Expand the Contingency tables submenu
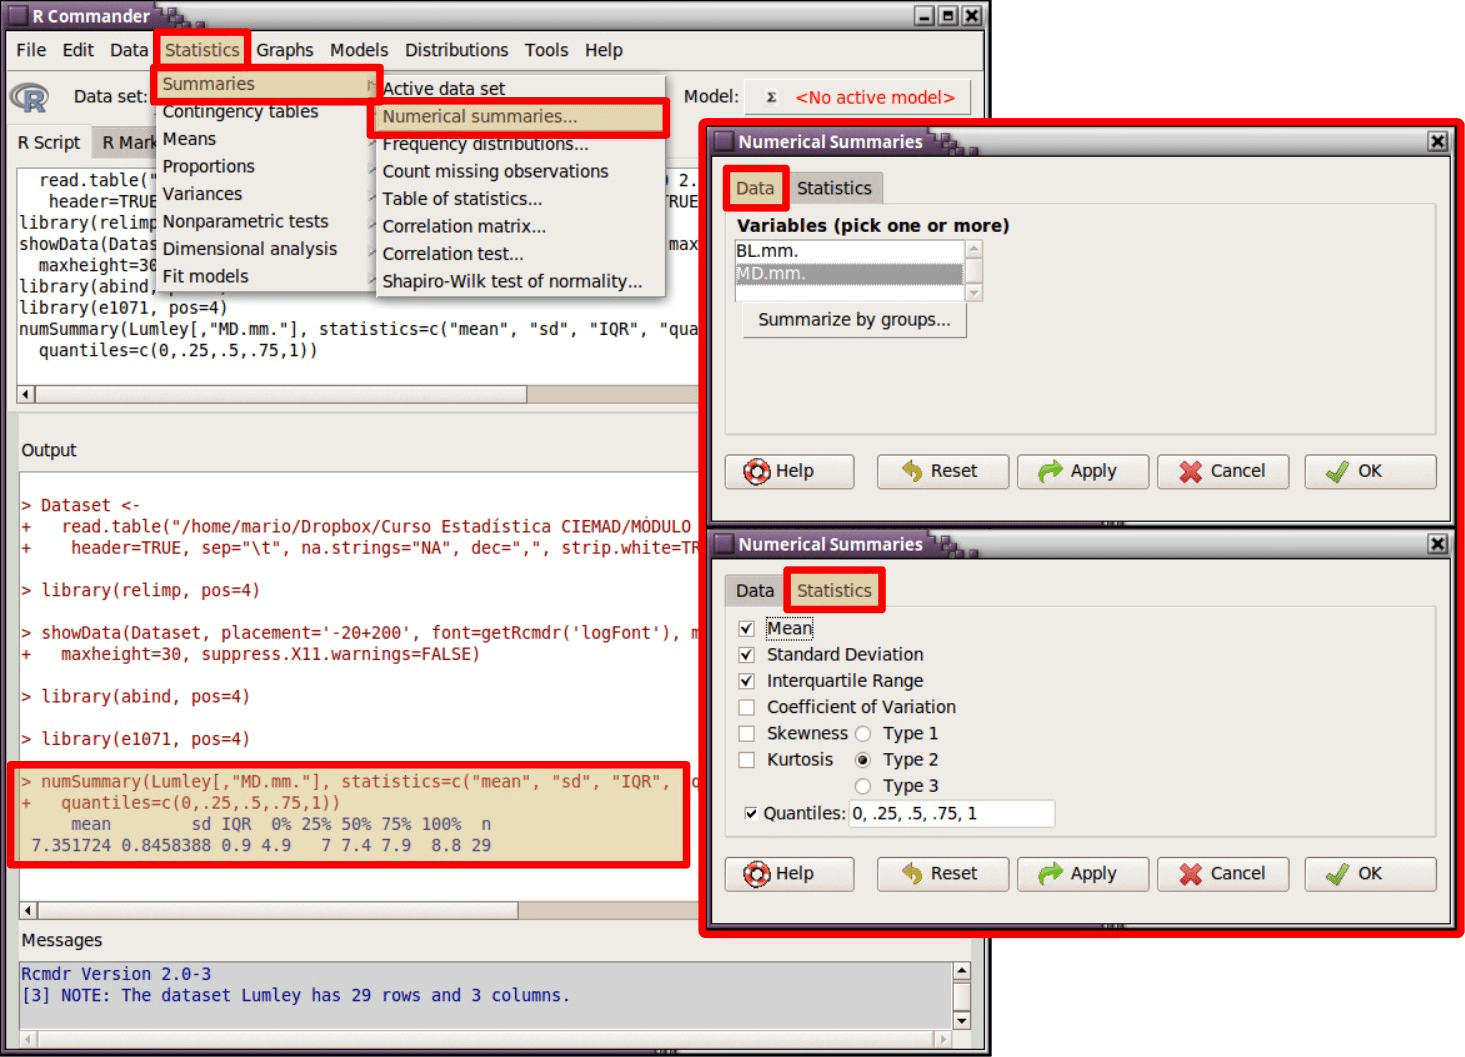Screen dimensions: 1465x1057 pyautogui.click(x=266, y=111)
